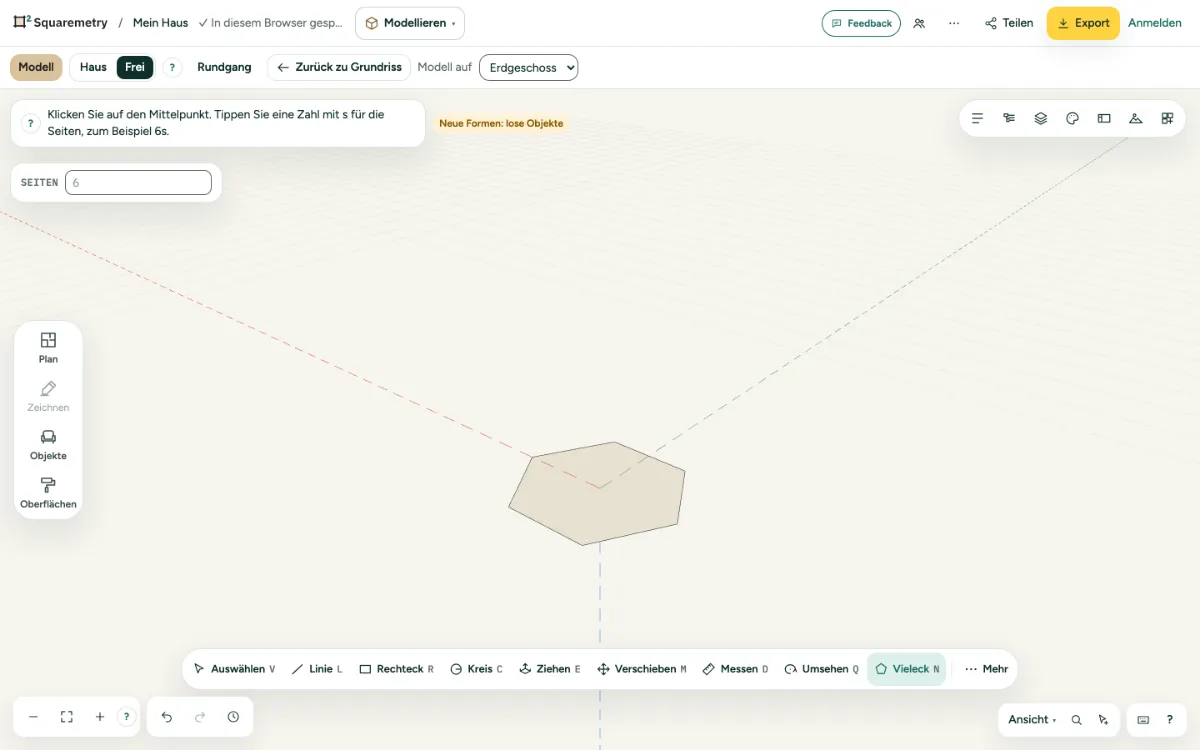Switch mode toggle to Haus
1200x750 pixels.
pos(93,67)
